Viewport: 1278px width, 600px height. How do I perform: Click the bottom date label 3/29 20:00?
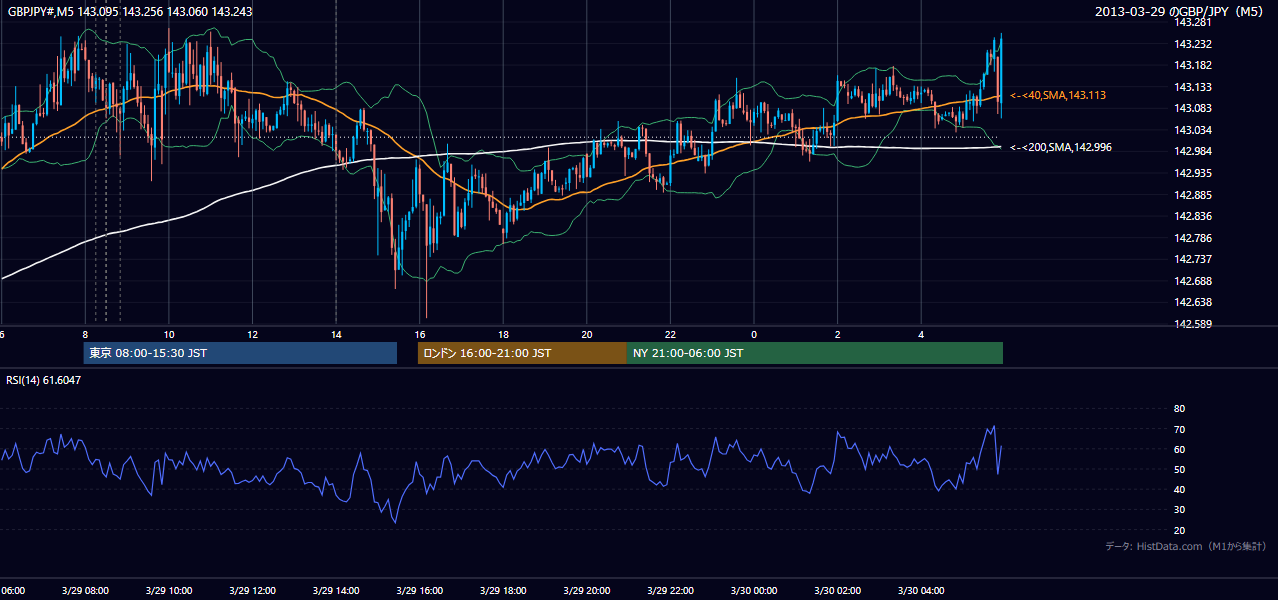(586, 591)
